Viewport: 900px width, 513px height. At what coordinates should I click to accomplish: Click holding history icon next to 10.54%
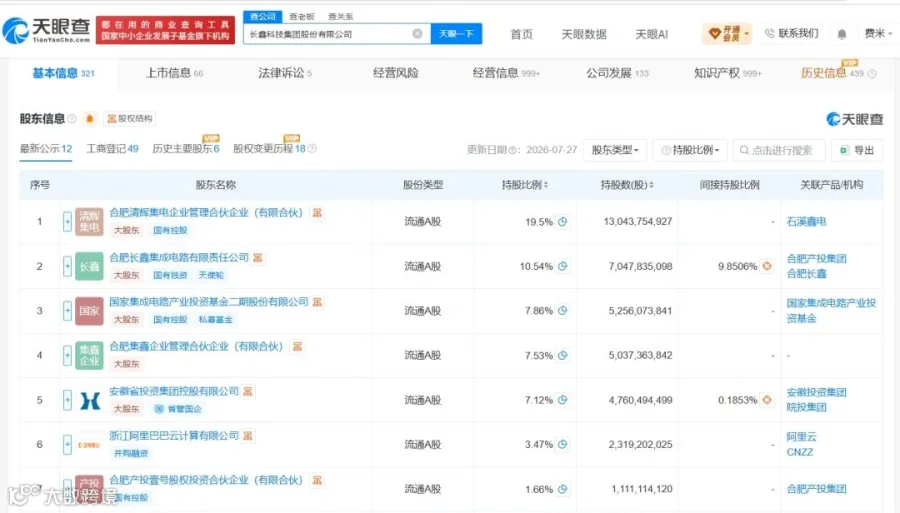562,266
